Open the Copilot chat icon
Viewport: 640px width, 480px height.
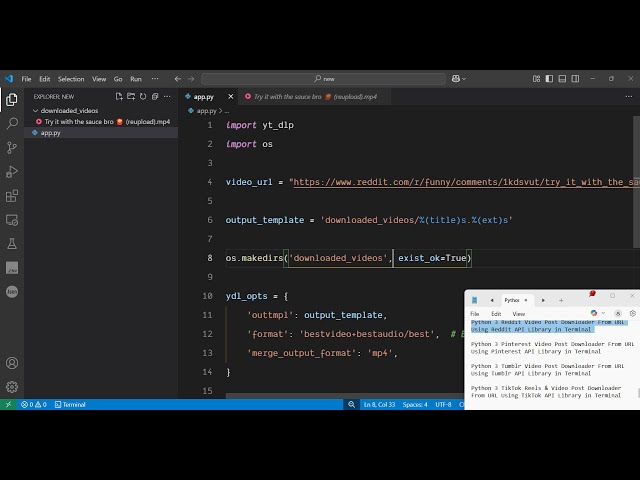(x=456, y=79)
